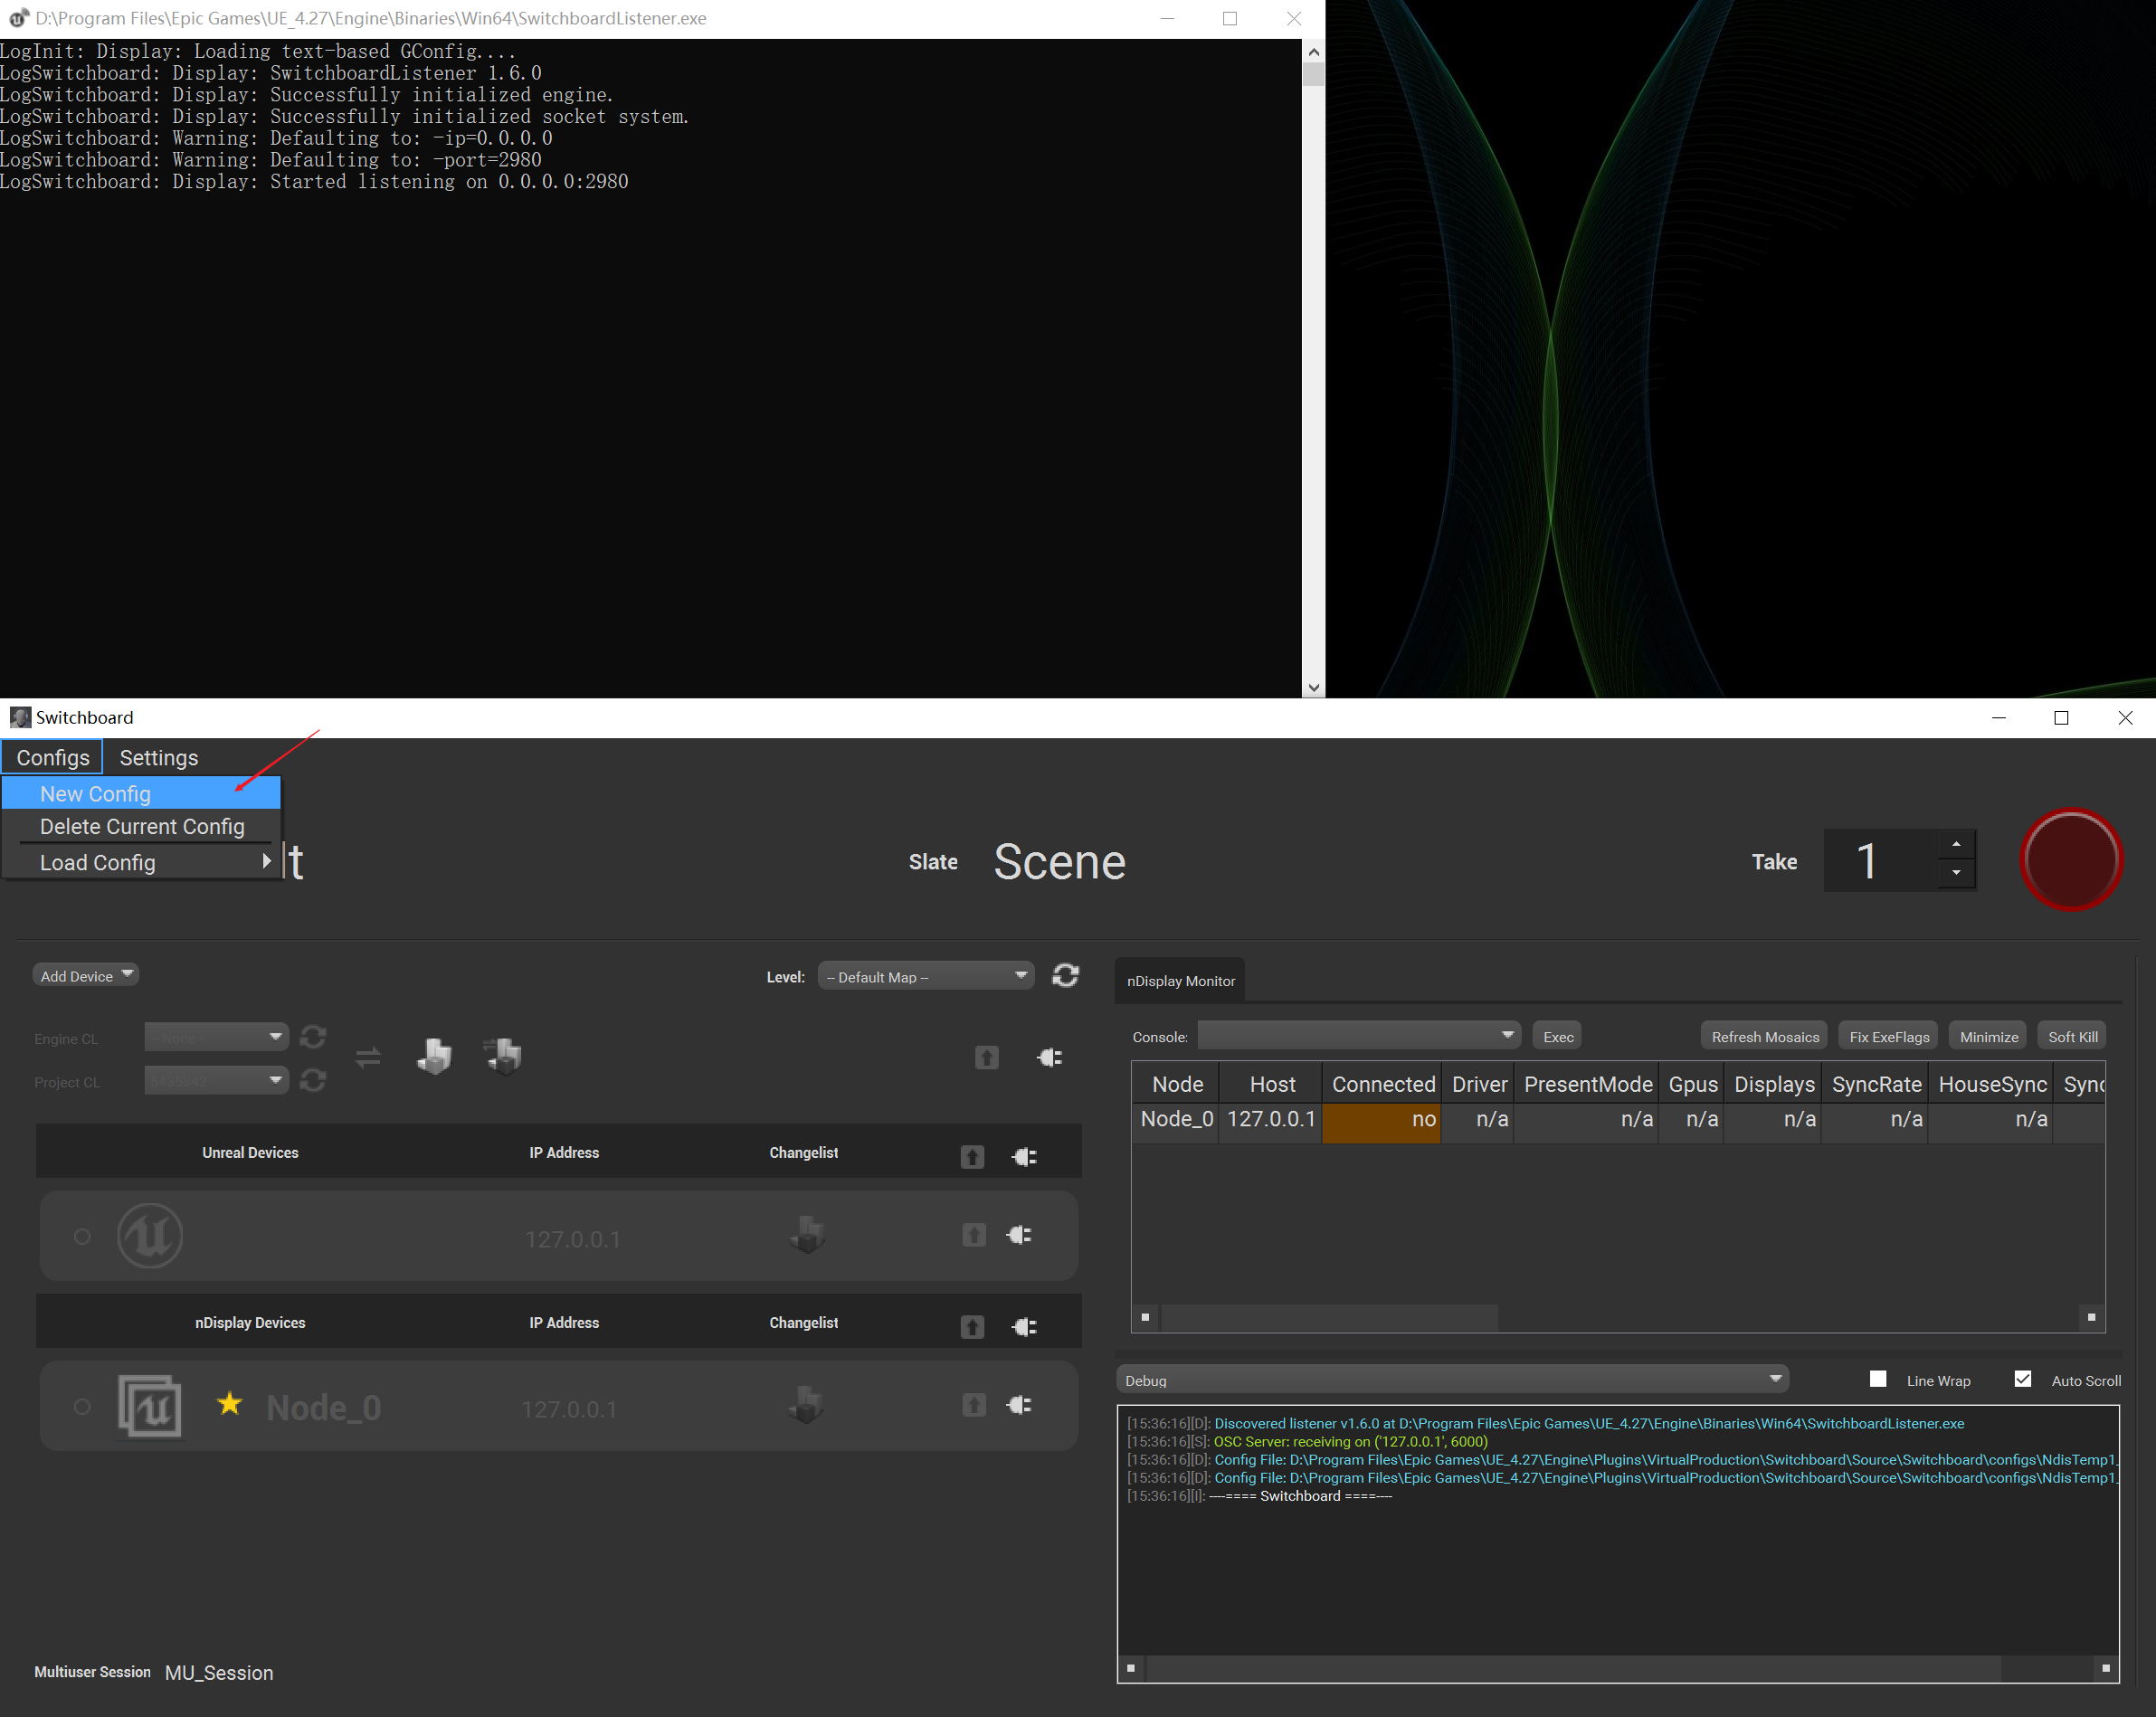
Task: Refresh the Project CL list
Action: click(x=313, y=1080)
